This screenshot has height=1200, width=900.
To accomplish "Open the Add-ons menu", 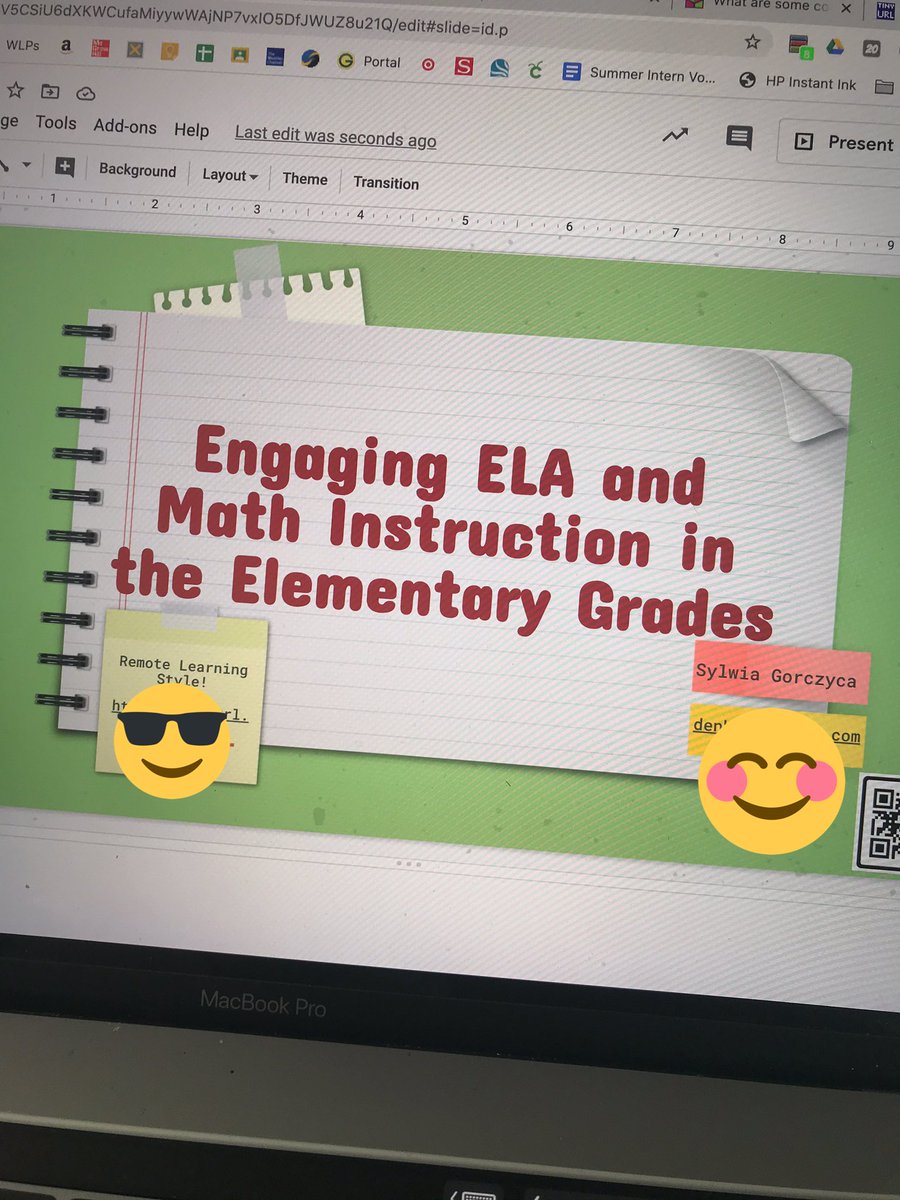I will coord(124,128).
